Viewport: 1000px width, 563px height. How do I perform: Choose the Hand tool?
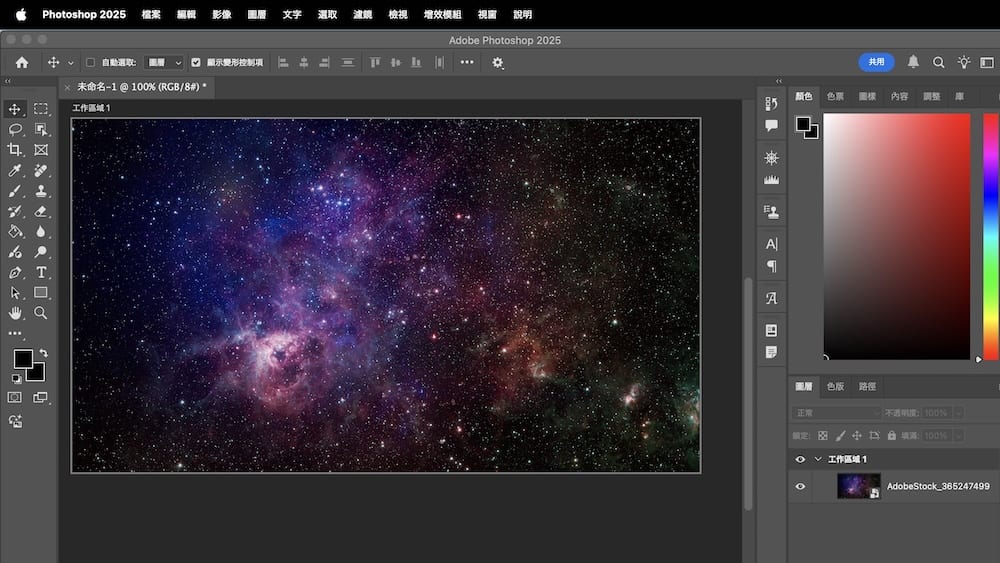[15, 312]
